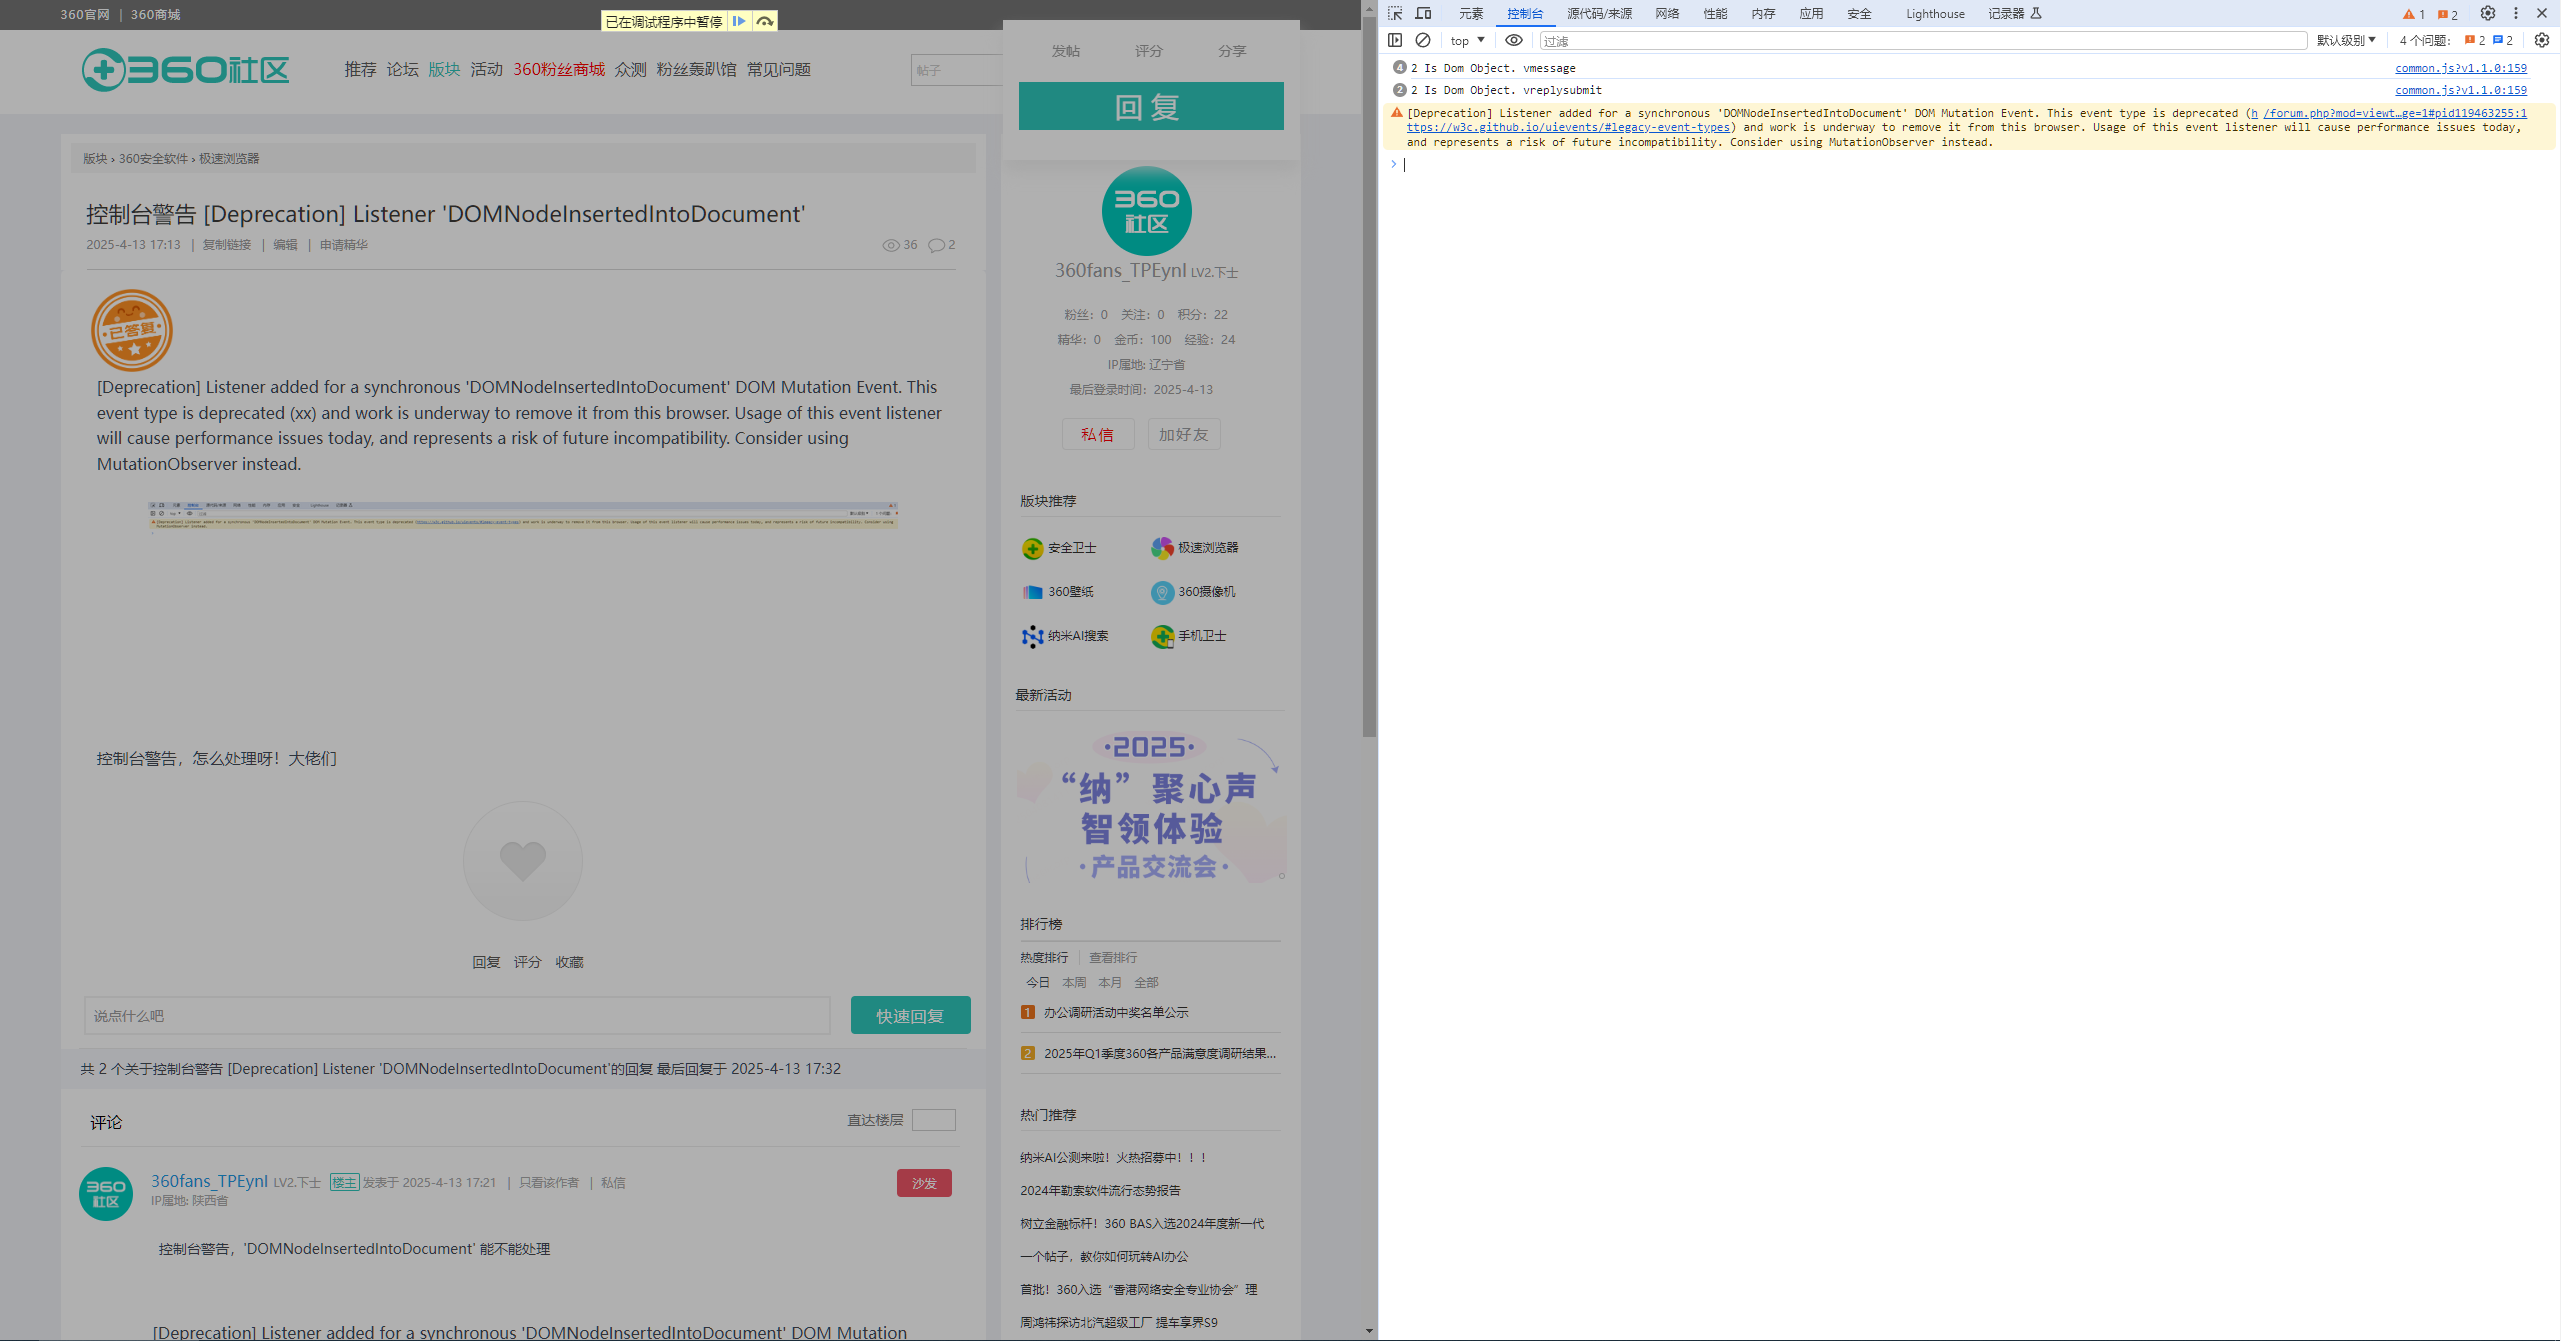Screen dimensions: 2561x1341
Task: Click the 加好友 button
Action: [x=1183, y=434]
